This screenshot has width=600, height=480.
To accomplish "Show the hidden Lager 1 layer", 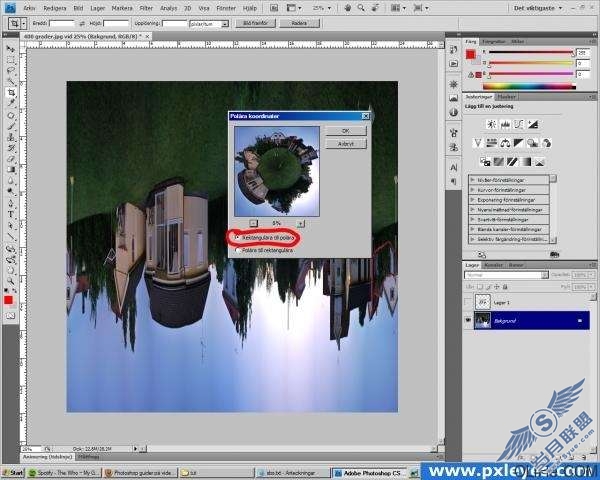I will coord(468,302).
